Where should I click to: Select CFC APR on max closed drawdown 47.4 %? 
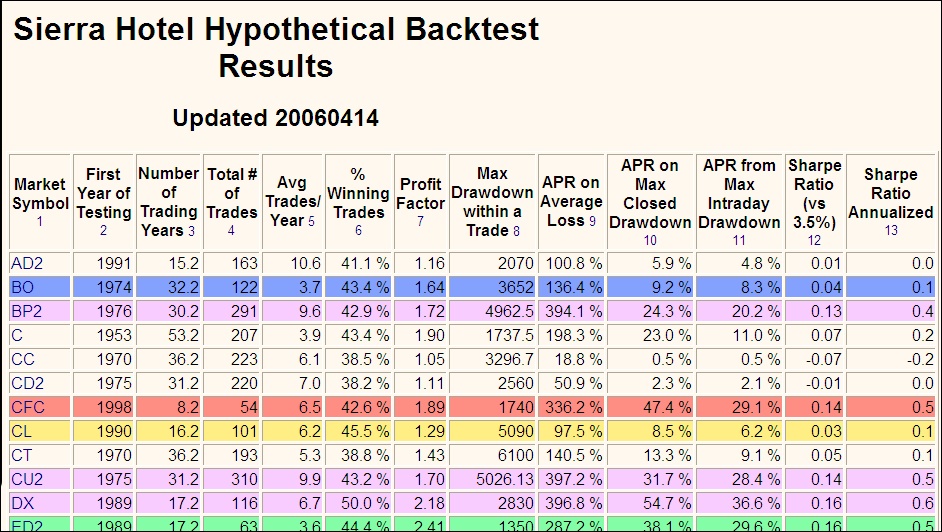[668, 407]
